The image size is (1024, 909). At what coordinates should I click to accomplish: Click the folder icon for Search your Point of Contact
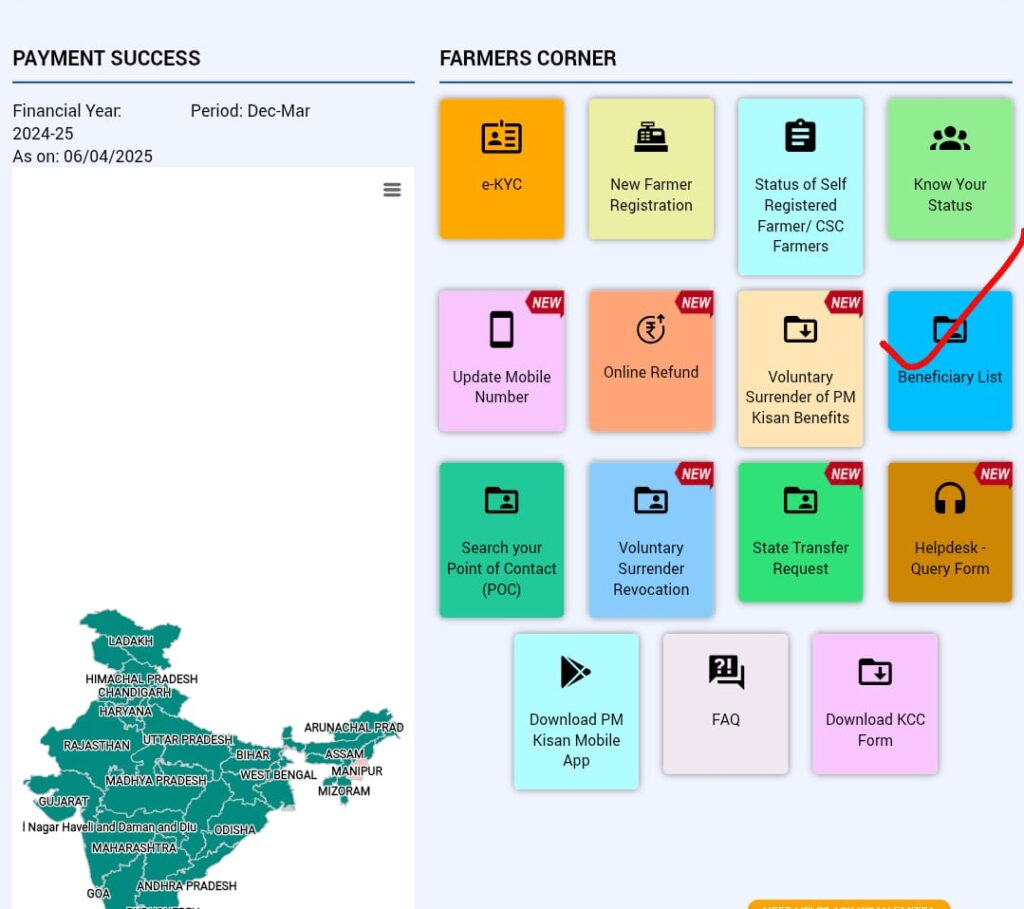pyautogui.click(x=502, y=500)
